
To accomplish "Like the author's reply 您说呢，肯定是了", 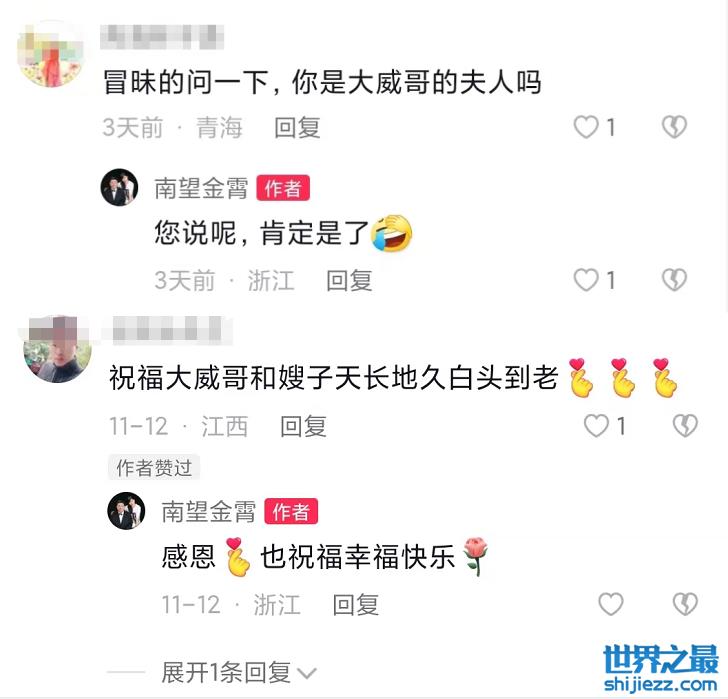I will pyautogui.click(x=586, y=280).
